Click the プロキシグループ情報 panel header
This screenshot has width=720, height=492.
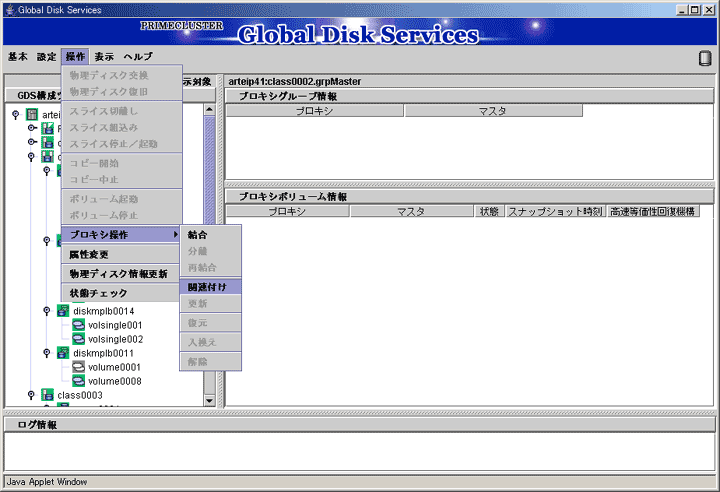pyautogui.click(x=470, y=96)
